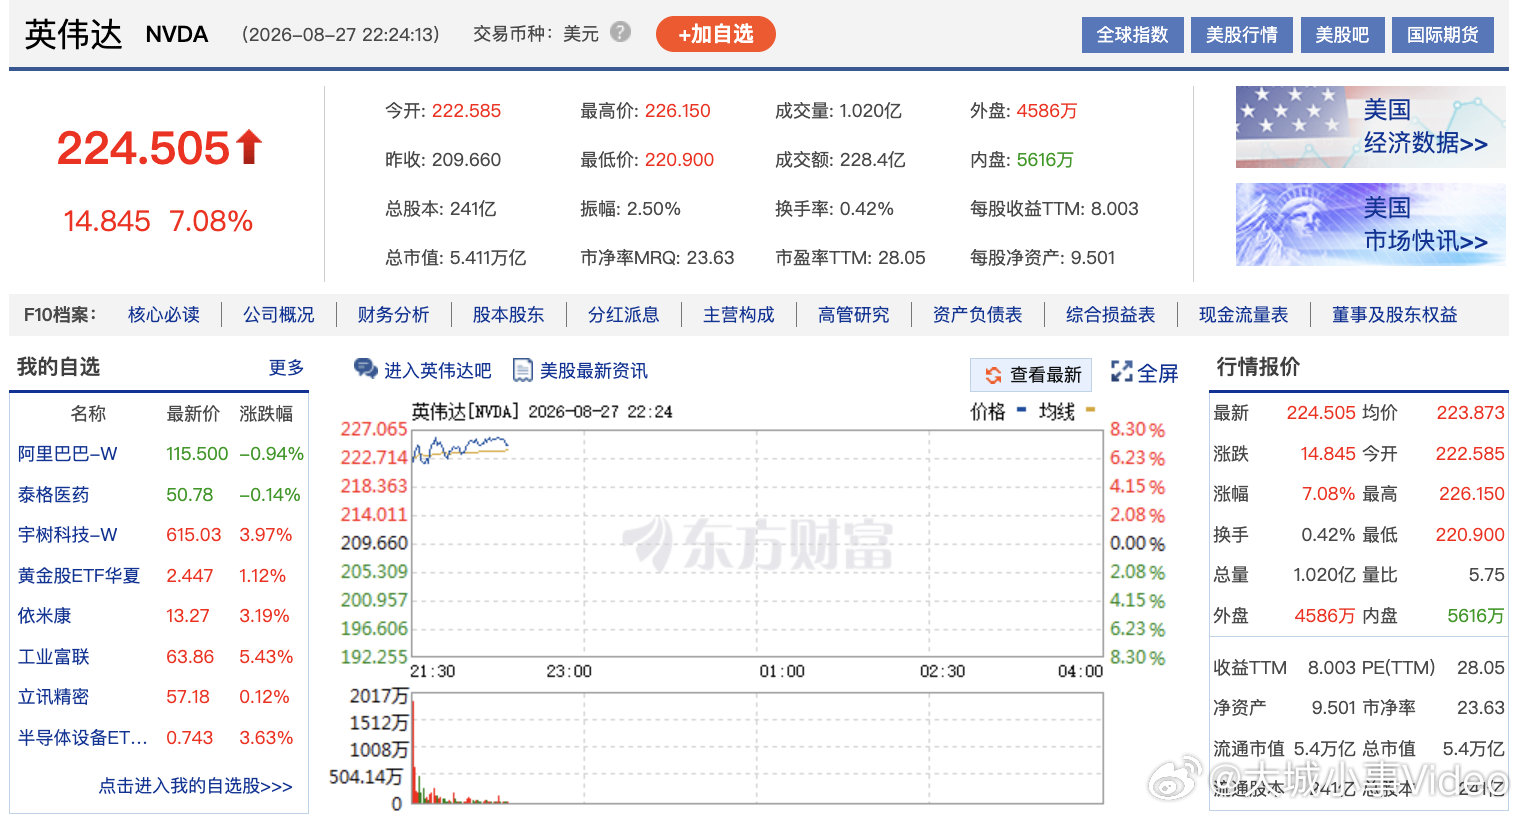Open the 现金流量表 tab
Screen dimensions: 1522x816
[1244, 315]
